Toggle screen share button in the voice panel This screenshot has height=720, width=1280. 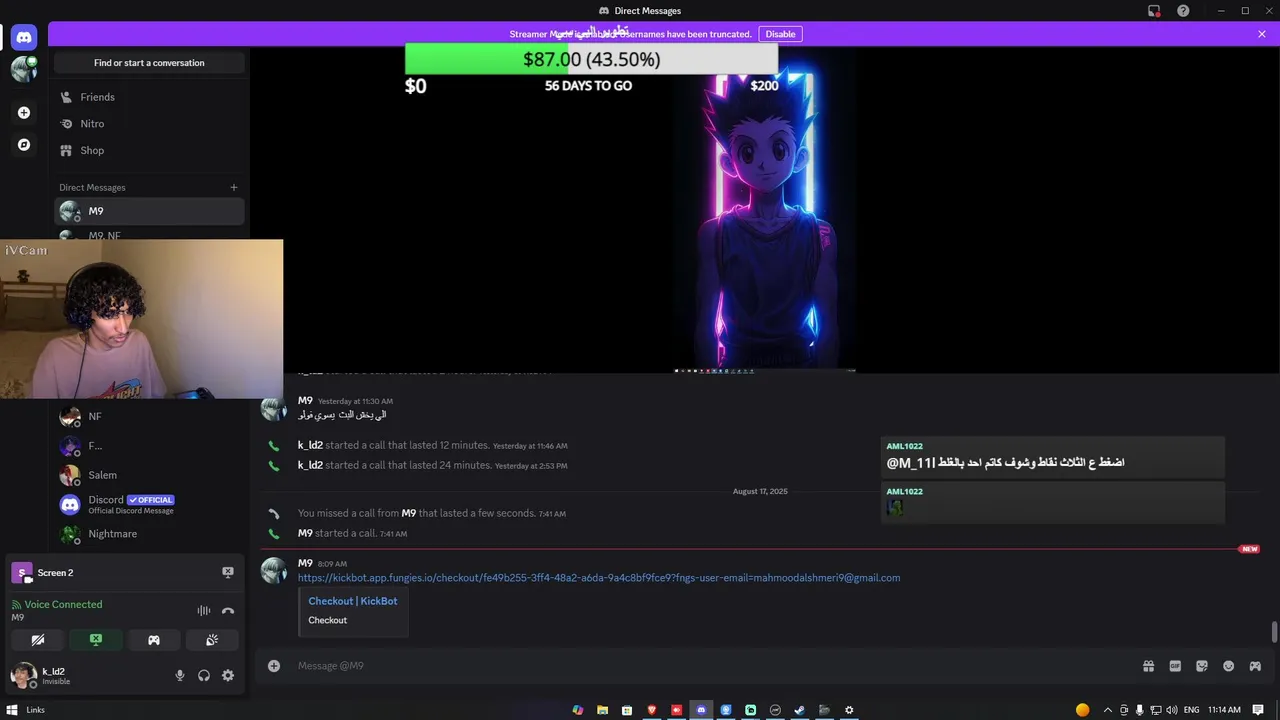[x=96, y=640]
